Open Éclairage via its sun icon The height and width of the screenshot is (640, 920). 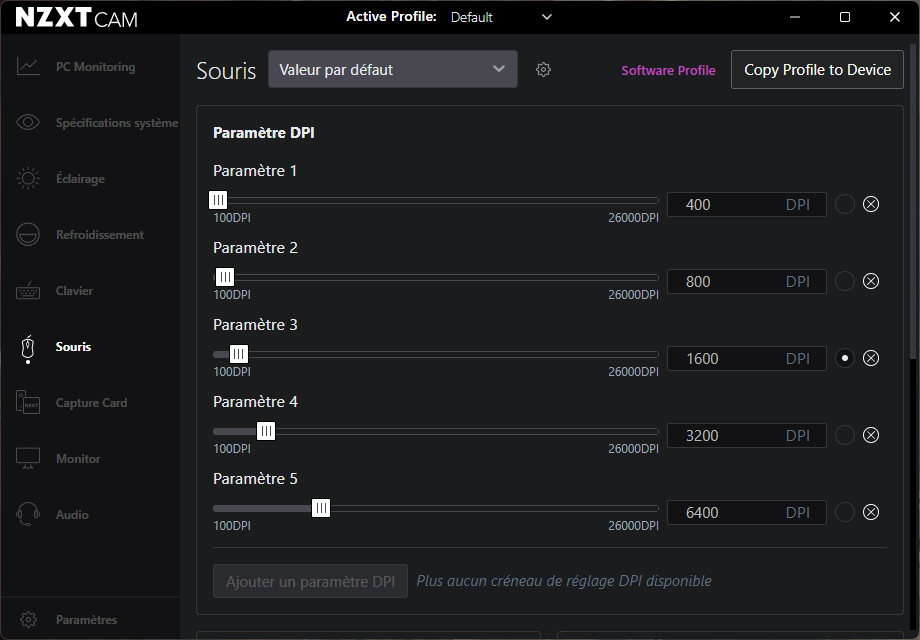click(x=28, y=179)
